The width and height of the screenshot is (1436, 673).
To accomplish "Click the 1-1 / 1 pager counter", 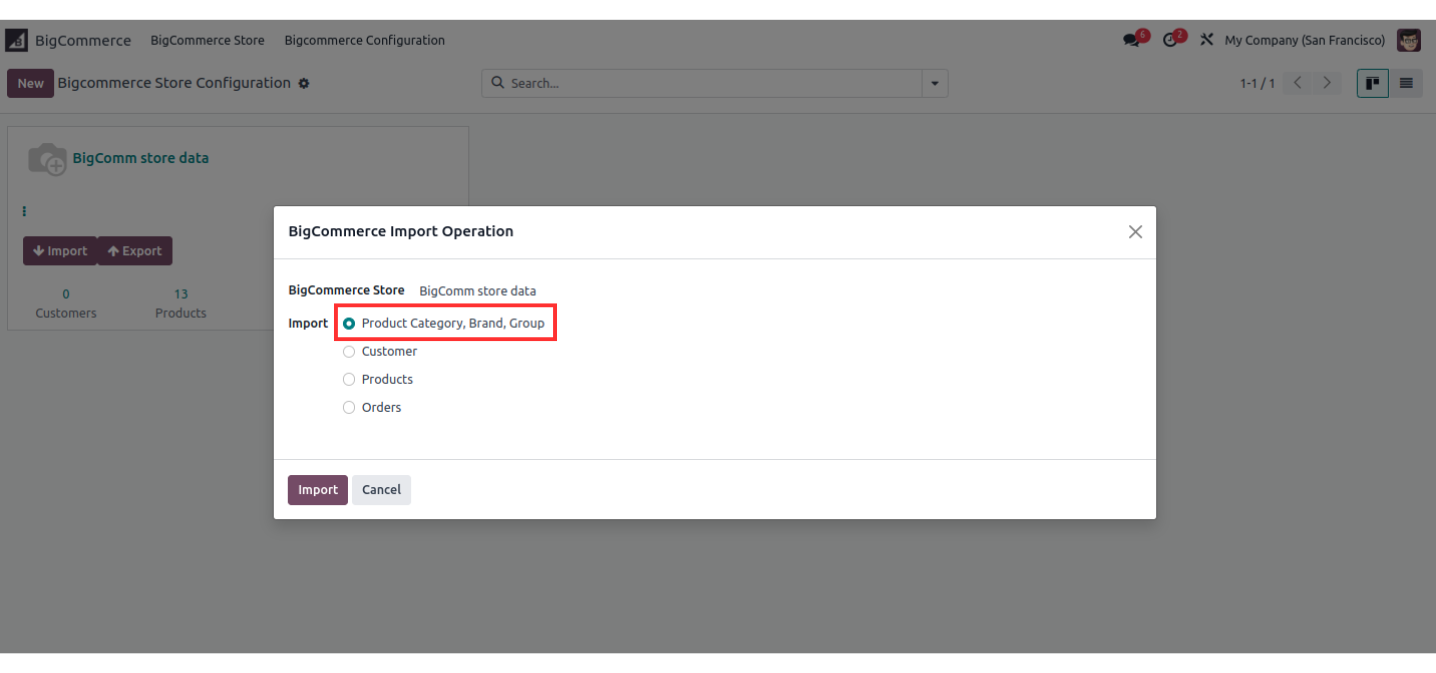I will (1257, 83).
